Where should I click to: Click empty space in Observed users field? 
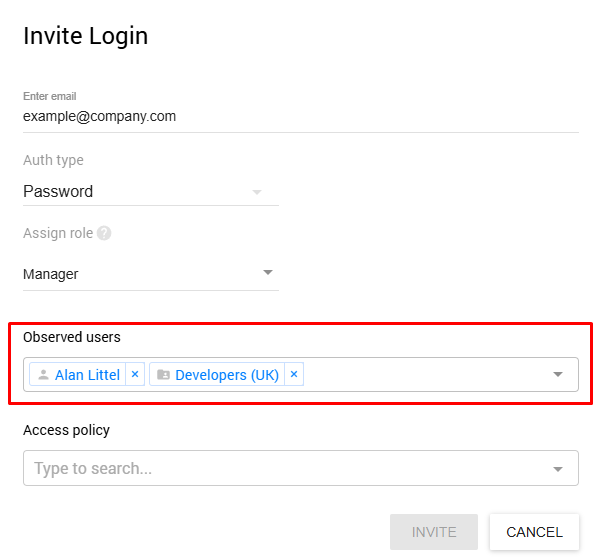tap(420, 375)
